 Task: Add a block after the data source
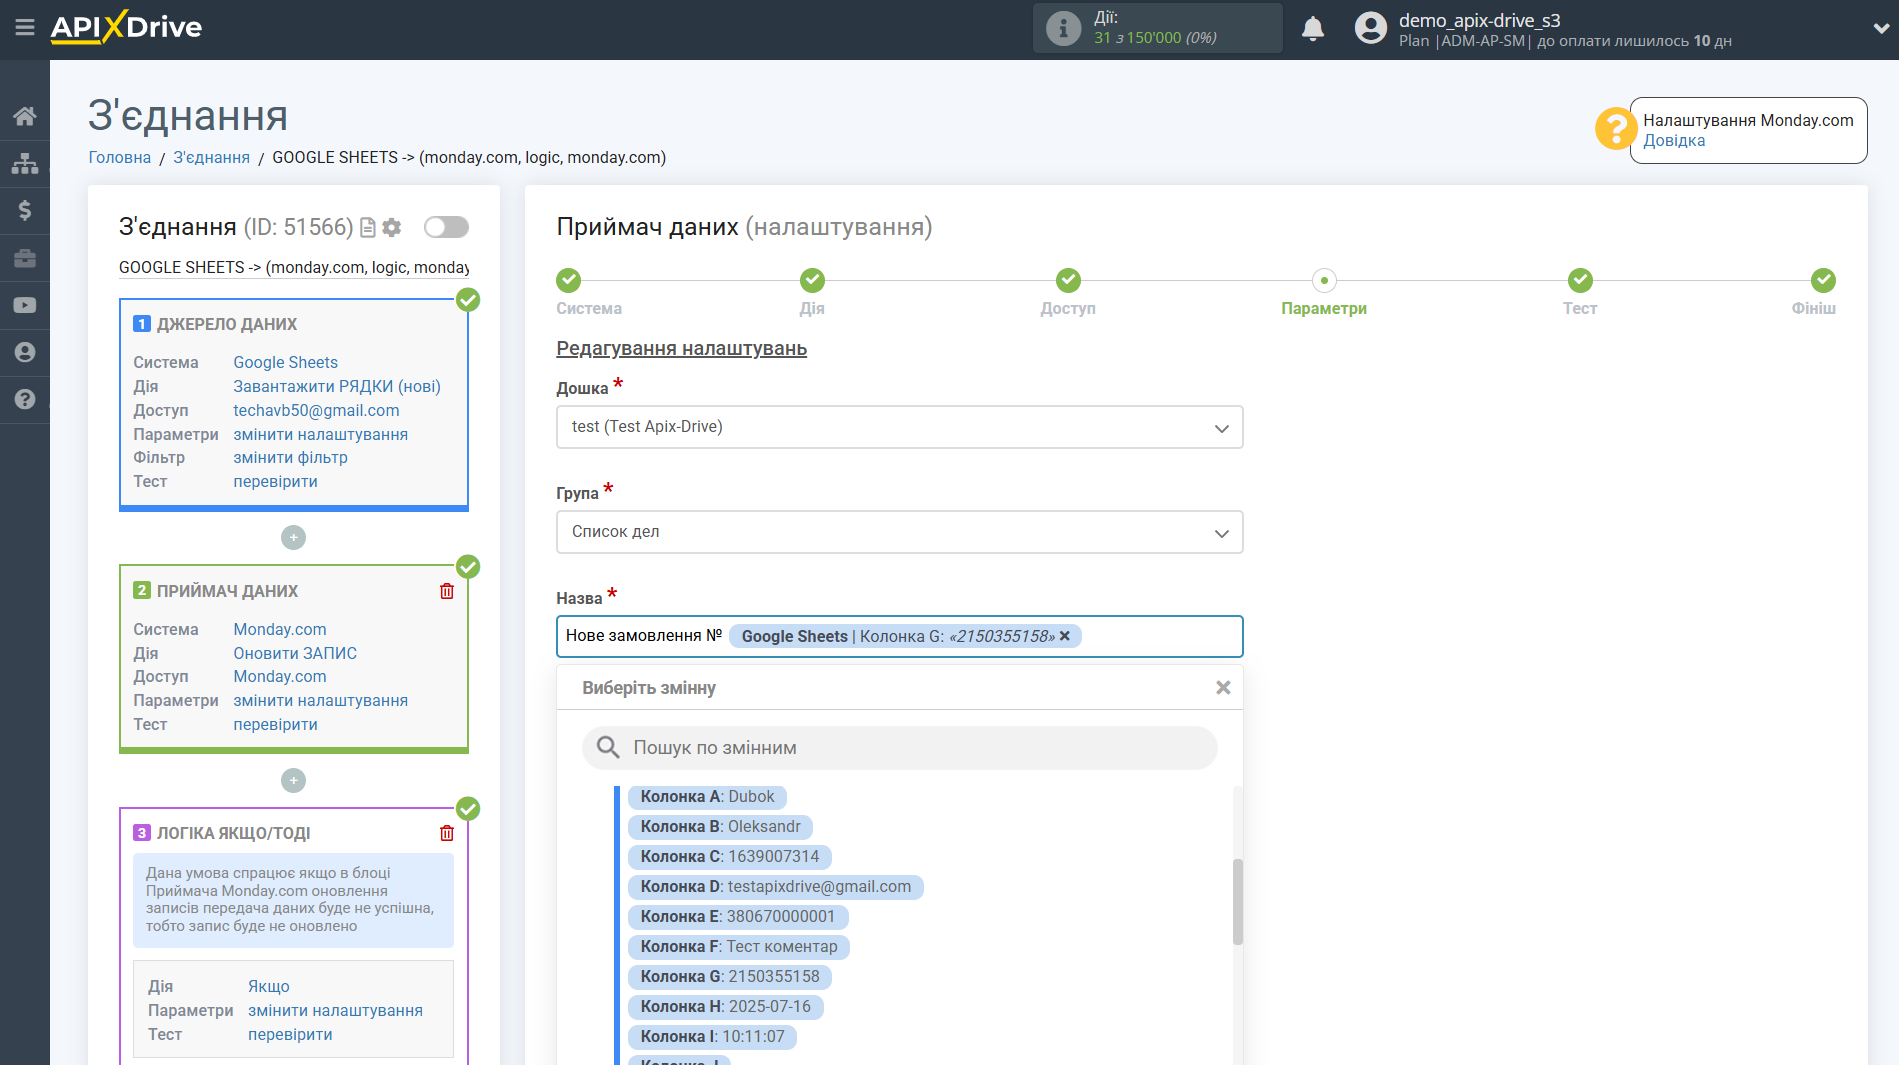(293, 538)
